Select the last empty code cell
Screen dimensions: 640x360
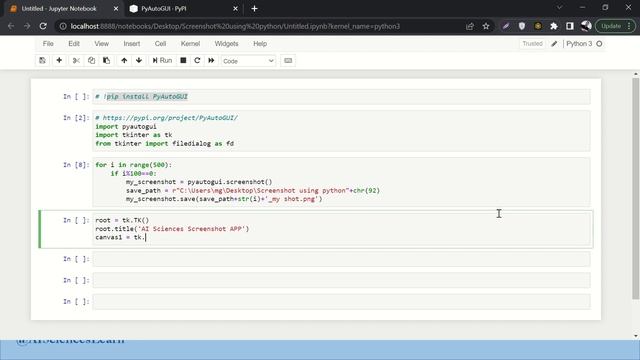pyautogui.click(x=341, y=302)
